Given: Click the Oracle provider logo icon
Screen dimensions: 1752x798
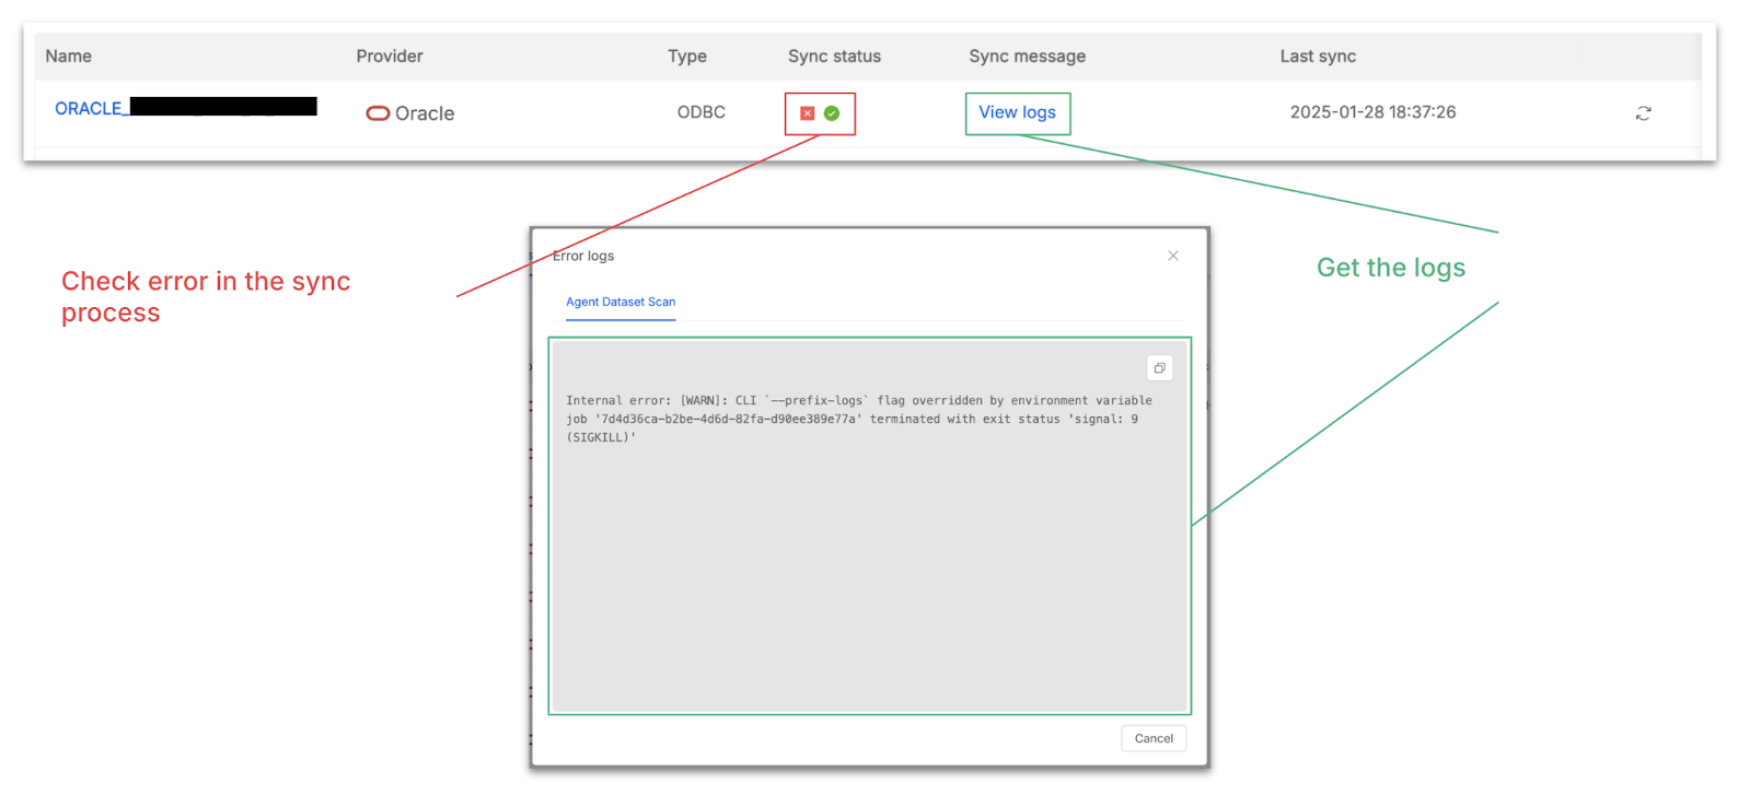Looking at the screenshot, I should [377, 113].
